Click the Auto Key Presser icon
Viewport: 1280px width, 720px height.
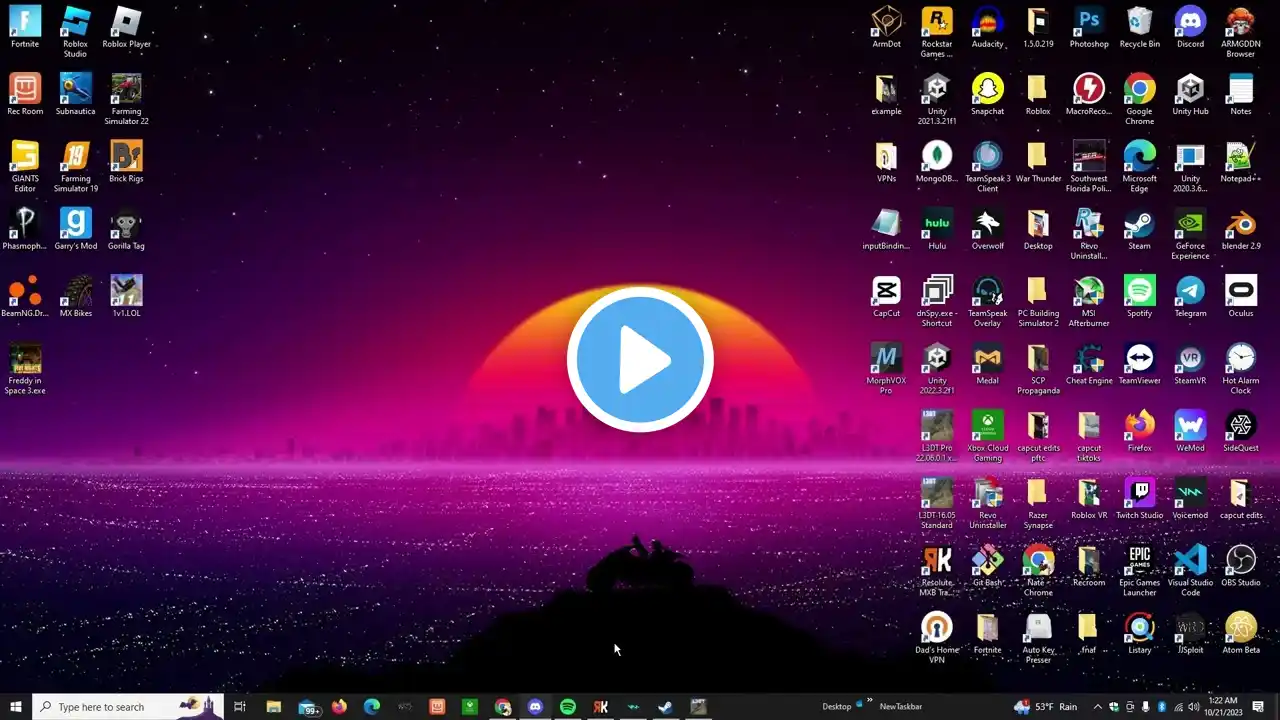[x=1038, y=636]
